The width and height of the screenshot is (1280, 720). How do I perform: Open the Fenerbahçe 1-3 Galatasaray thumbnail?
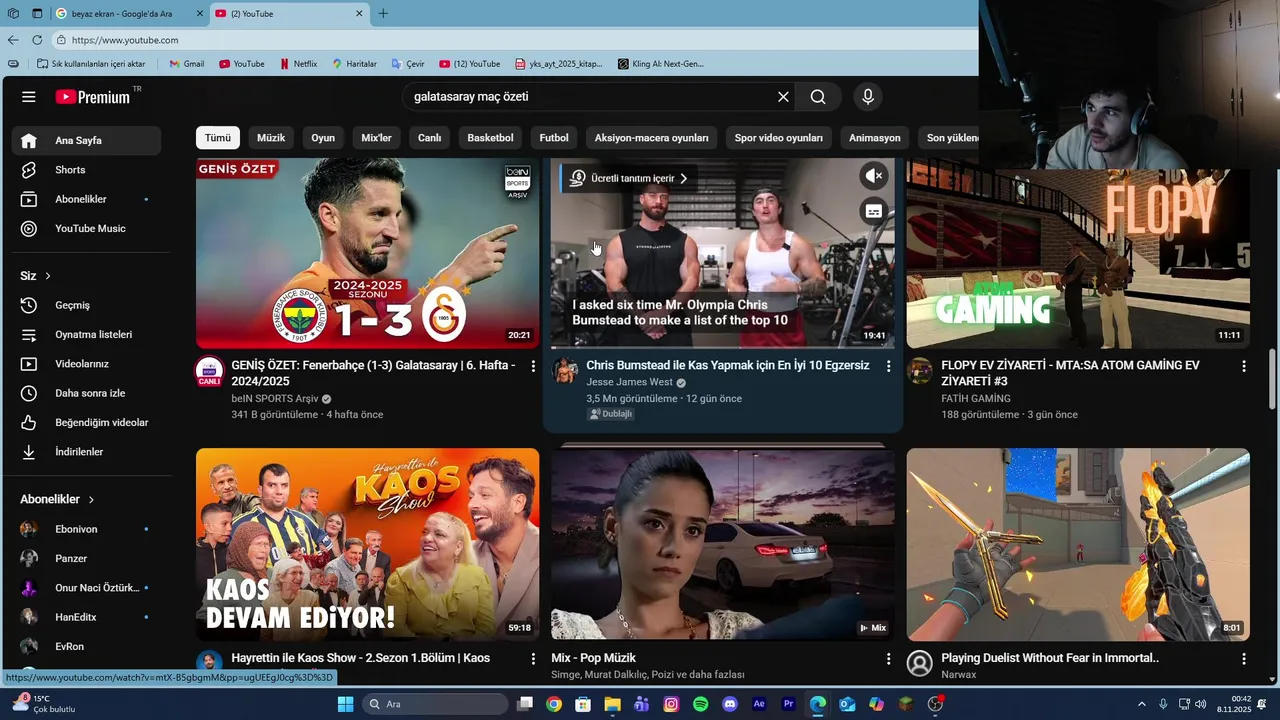coord(367,253)
